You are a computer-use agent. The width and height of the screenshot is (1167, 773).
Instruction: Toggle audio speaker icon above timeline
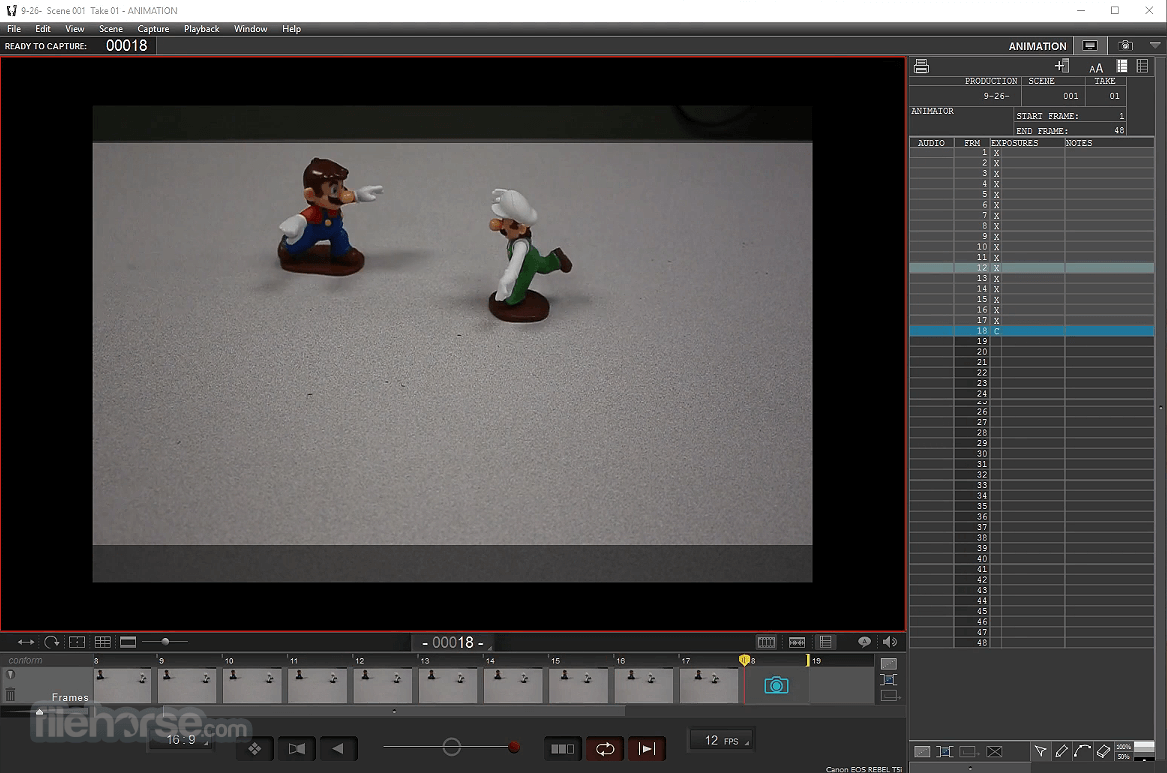coord(890,641)
